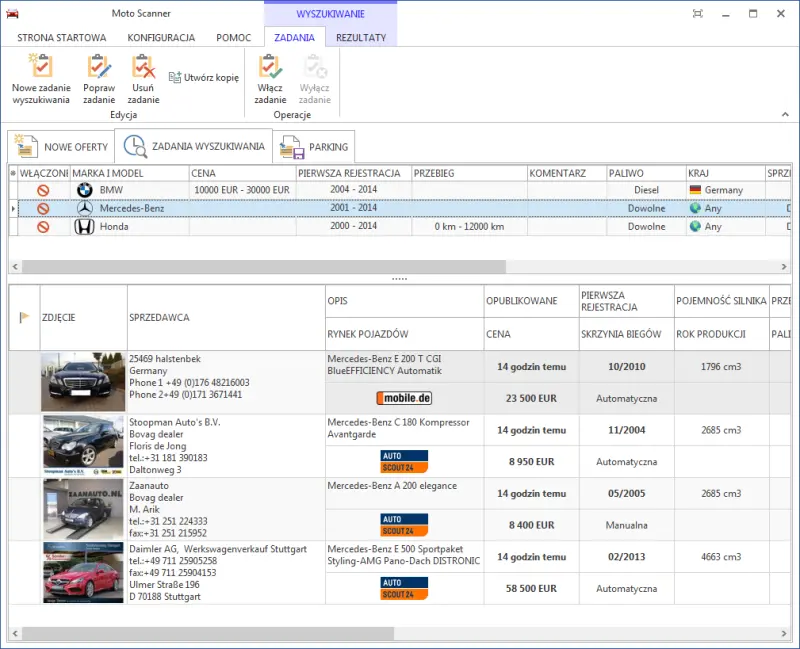The image size is (800, 649).
Task: Click price cell '8 950 EUR'
Action: click(x=531, y=462)
